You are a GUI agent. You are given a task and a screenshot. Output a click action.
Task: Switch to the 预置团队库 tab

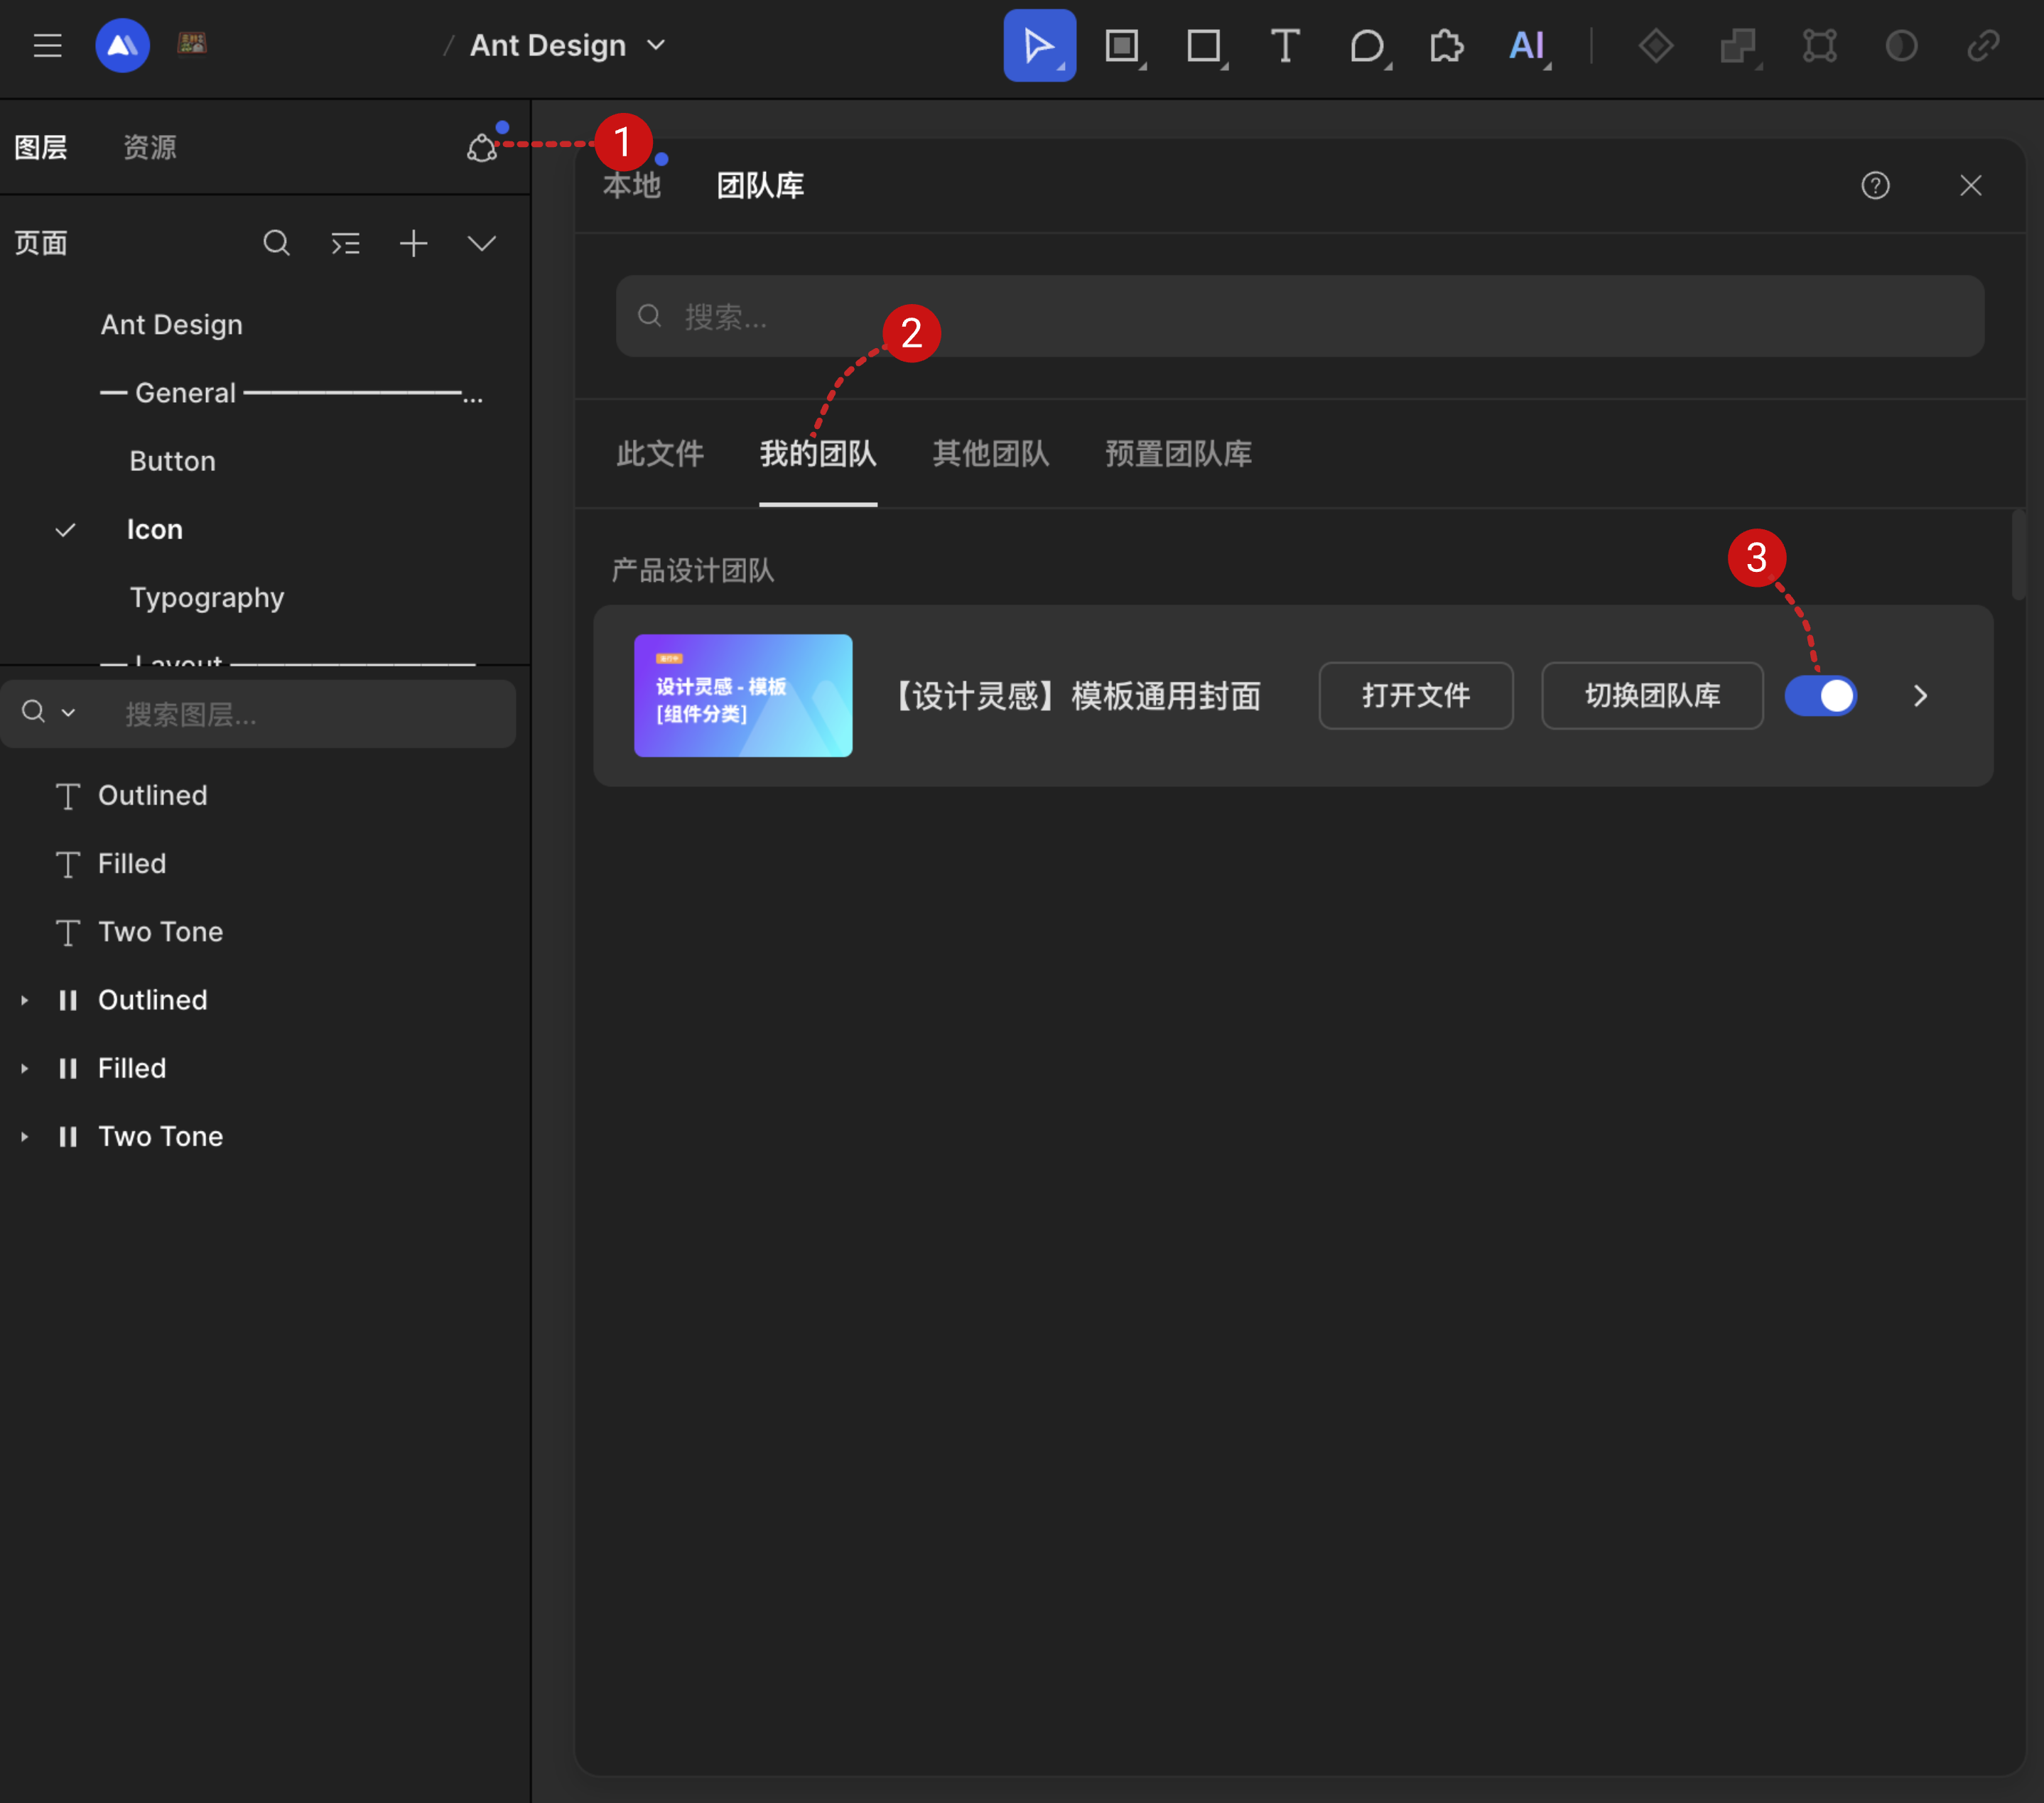1178,454
